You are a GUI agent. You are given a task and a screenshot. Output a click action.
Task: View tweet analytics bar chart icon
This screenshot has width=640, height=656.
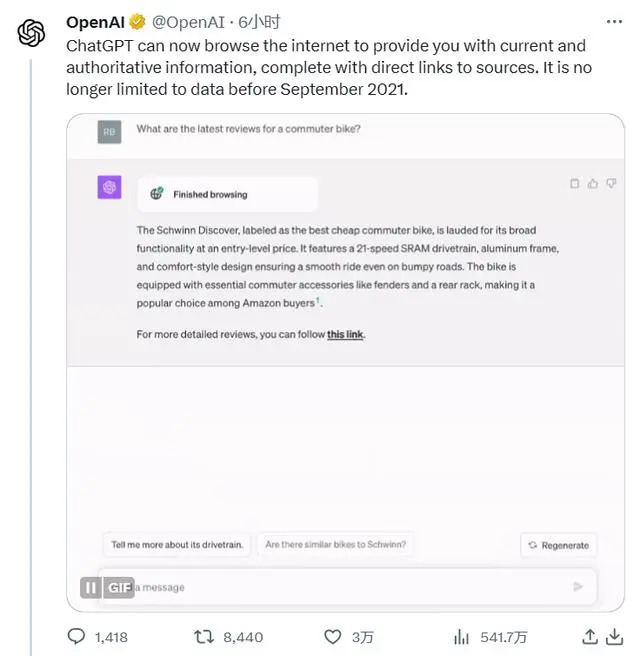[462, 636]
